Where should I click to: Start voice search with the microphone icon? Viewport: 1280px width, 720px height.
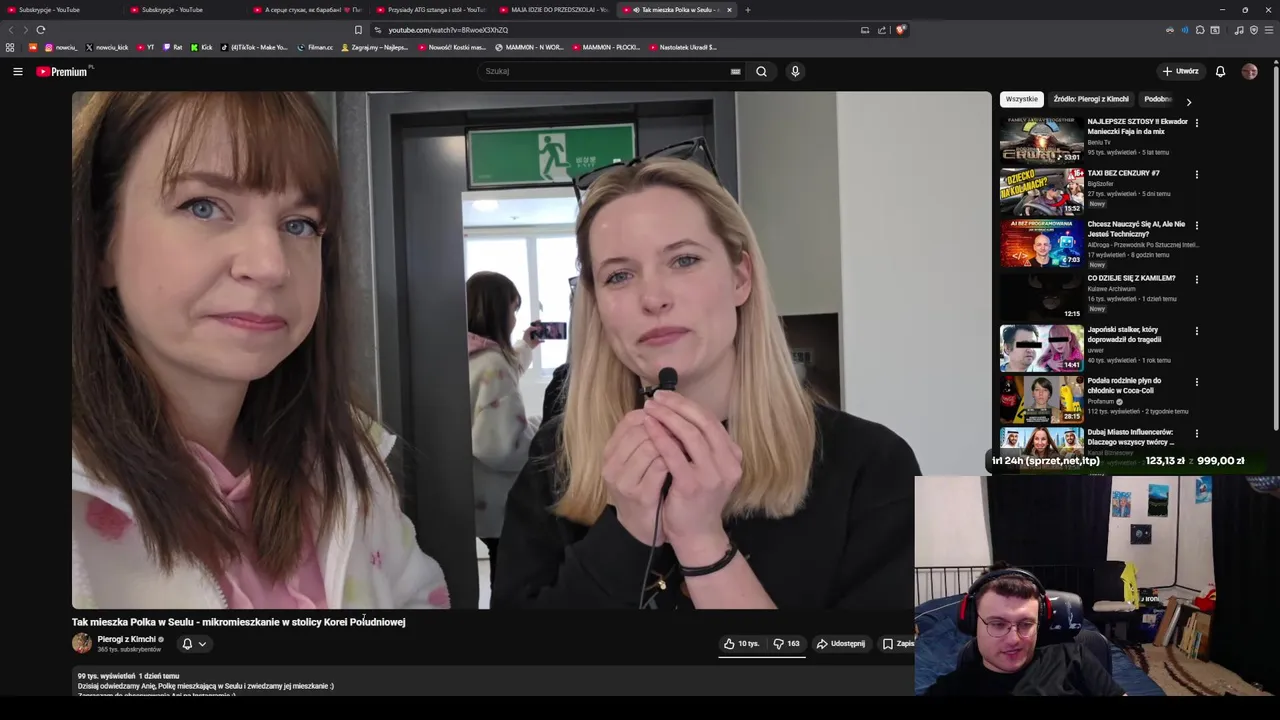[795, 71]
